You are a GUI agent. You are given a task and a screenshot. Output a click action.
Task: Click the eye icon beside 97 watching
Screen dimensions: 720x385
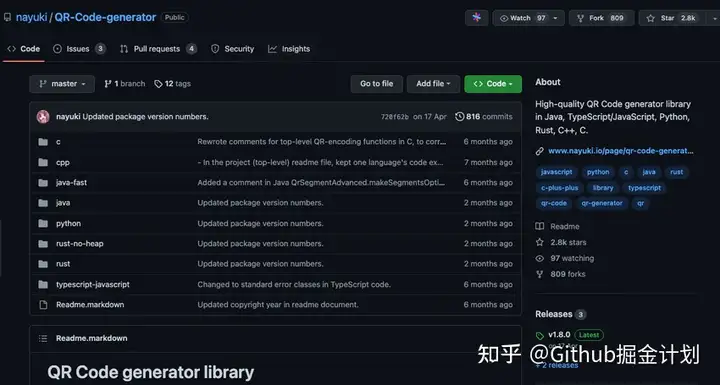pos(540,258)
